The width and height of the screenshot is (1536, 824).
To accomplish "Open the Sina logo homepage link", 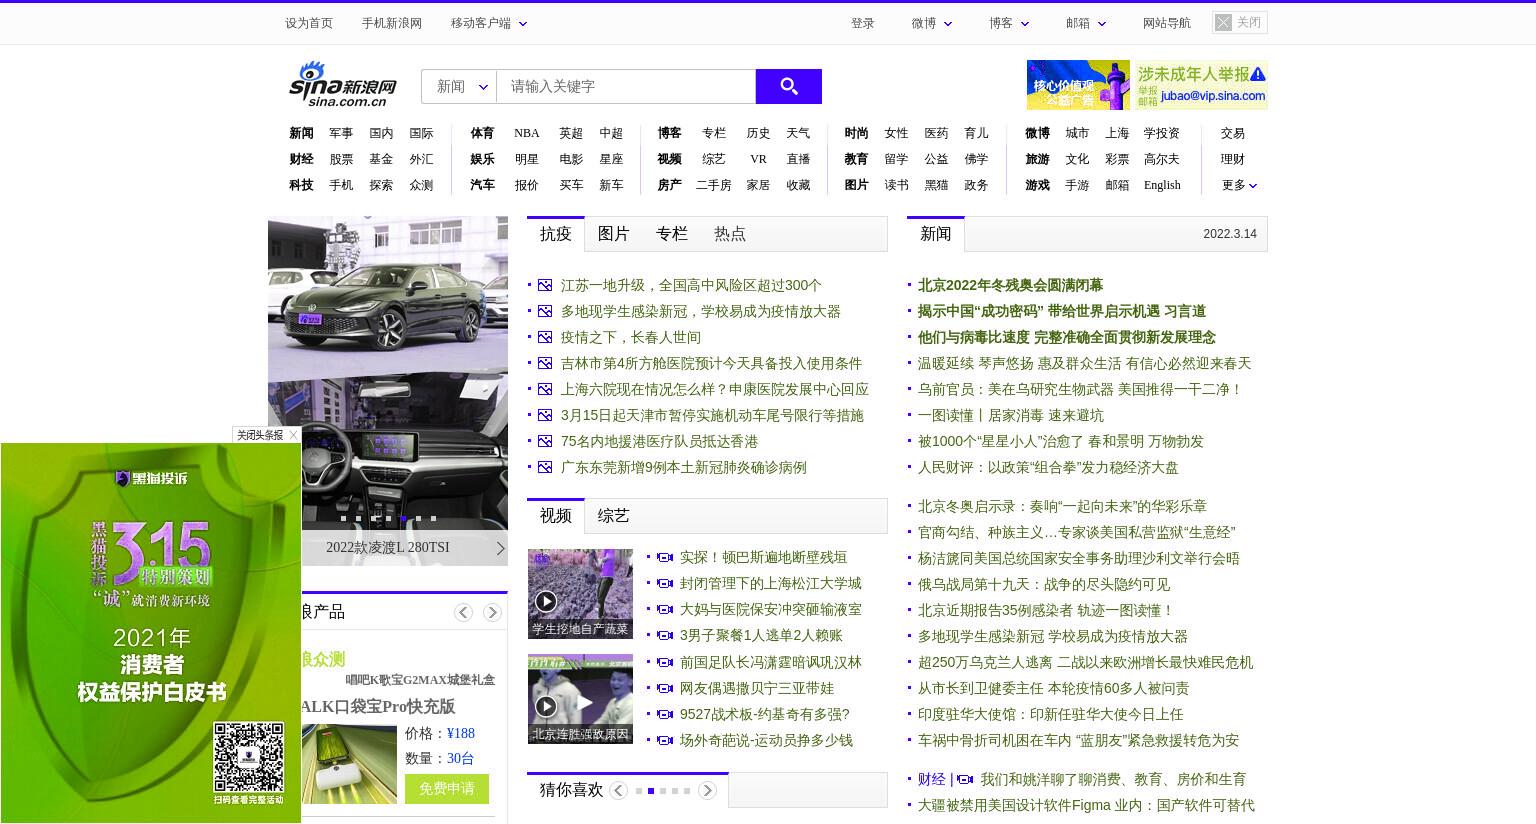I will [x=343, y=84].
